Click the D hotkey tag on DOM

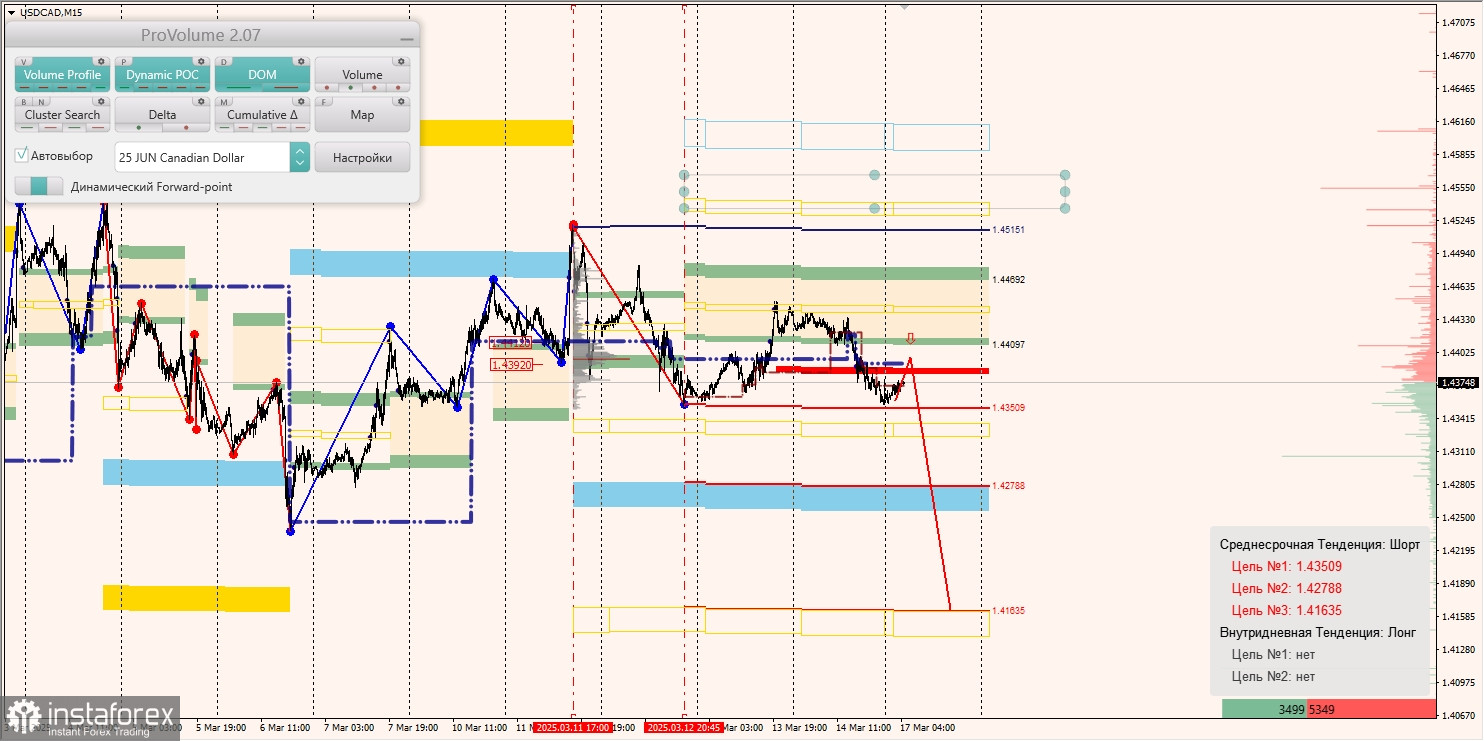pyautogui.click(x=224, y=62)
